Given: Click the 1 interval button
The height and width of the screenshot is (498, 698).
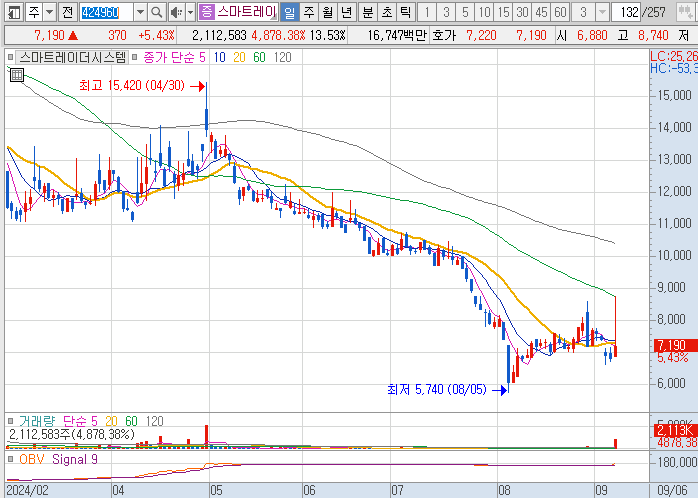Looking at the screenshot, I should [x=427, y=12].
